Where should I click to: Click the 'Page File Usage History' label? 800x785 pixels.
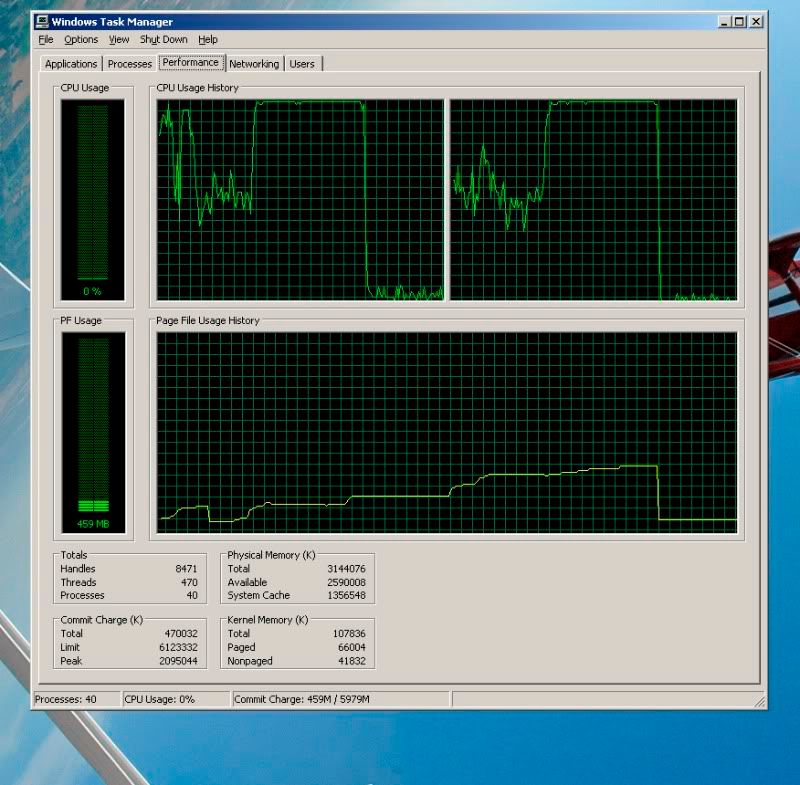pyautogui.click(x=208, y=320)
